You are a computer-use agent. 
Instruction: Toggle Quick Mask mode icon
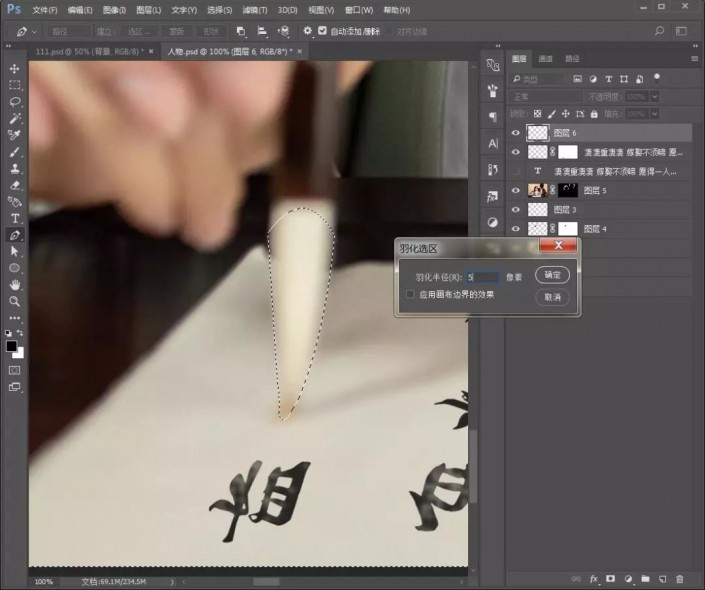point(14,370)
